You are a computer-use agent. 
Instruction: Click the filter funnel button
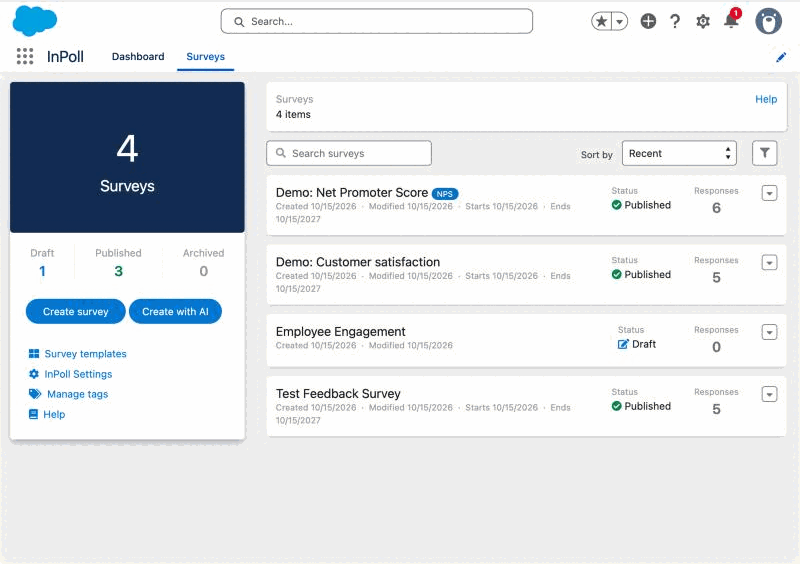764,153
